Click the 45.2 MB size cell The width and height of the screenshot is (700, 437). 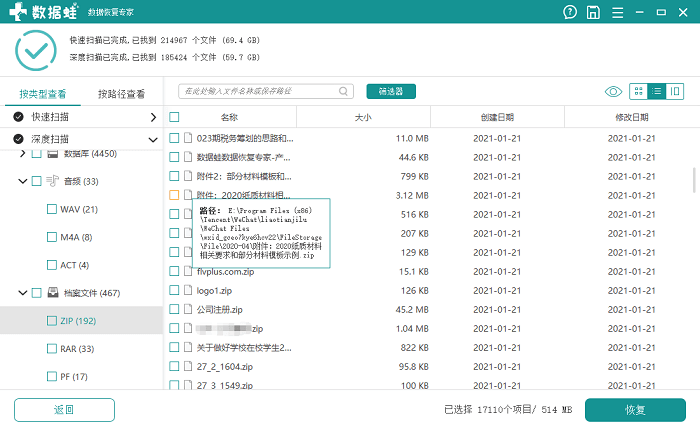pos(412,309)
